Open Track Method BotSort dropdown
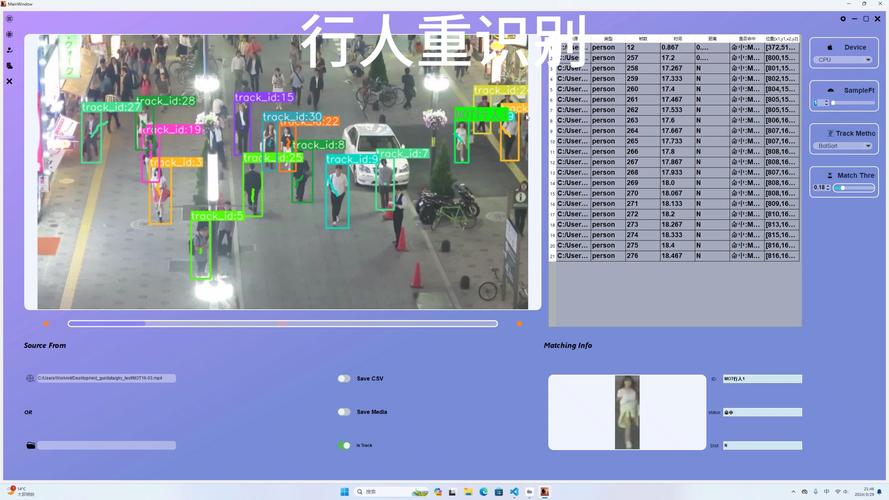Image resolution: width=889 pixels, height=500 pixels. pos(844,146)
